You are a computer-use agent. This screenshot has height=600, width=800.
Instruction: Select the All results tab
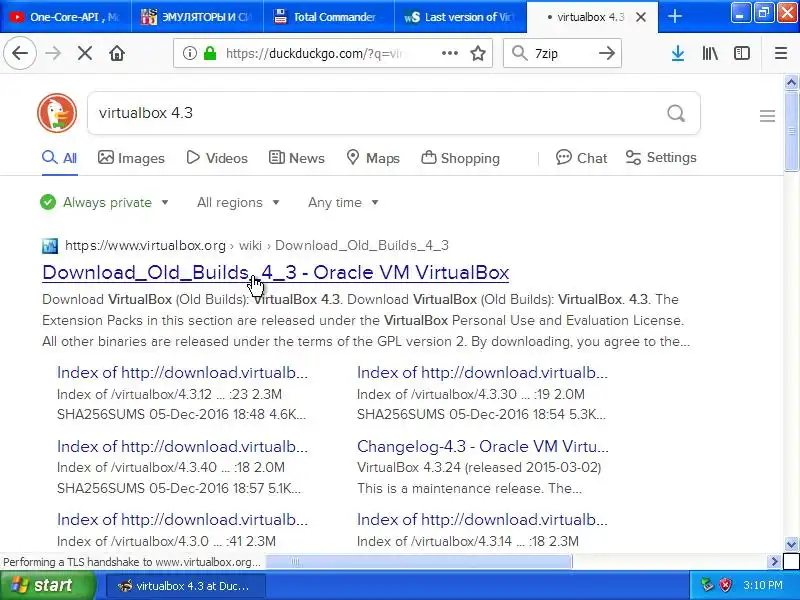[60, 158]
